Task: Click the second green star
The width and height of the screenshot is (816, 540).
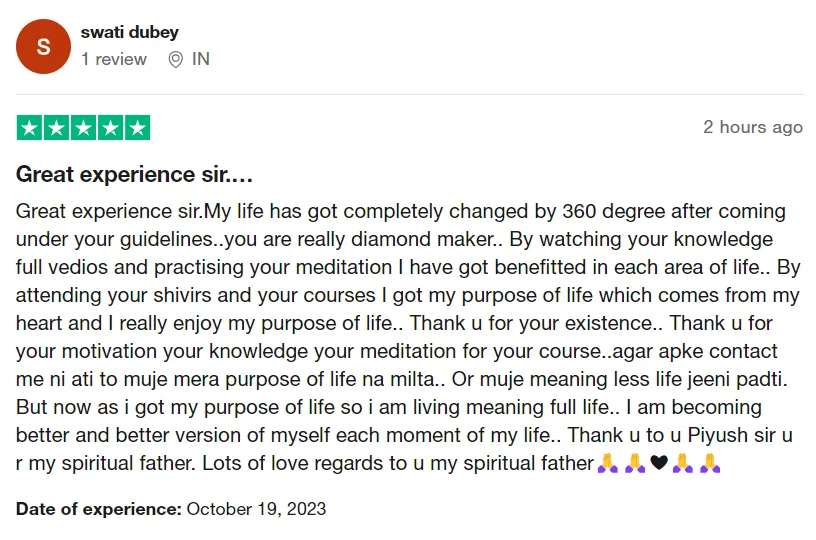Action: 57,127
